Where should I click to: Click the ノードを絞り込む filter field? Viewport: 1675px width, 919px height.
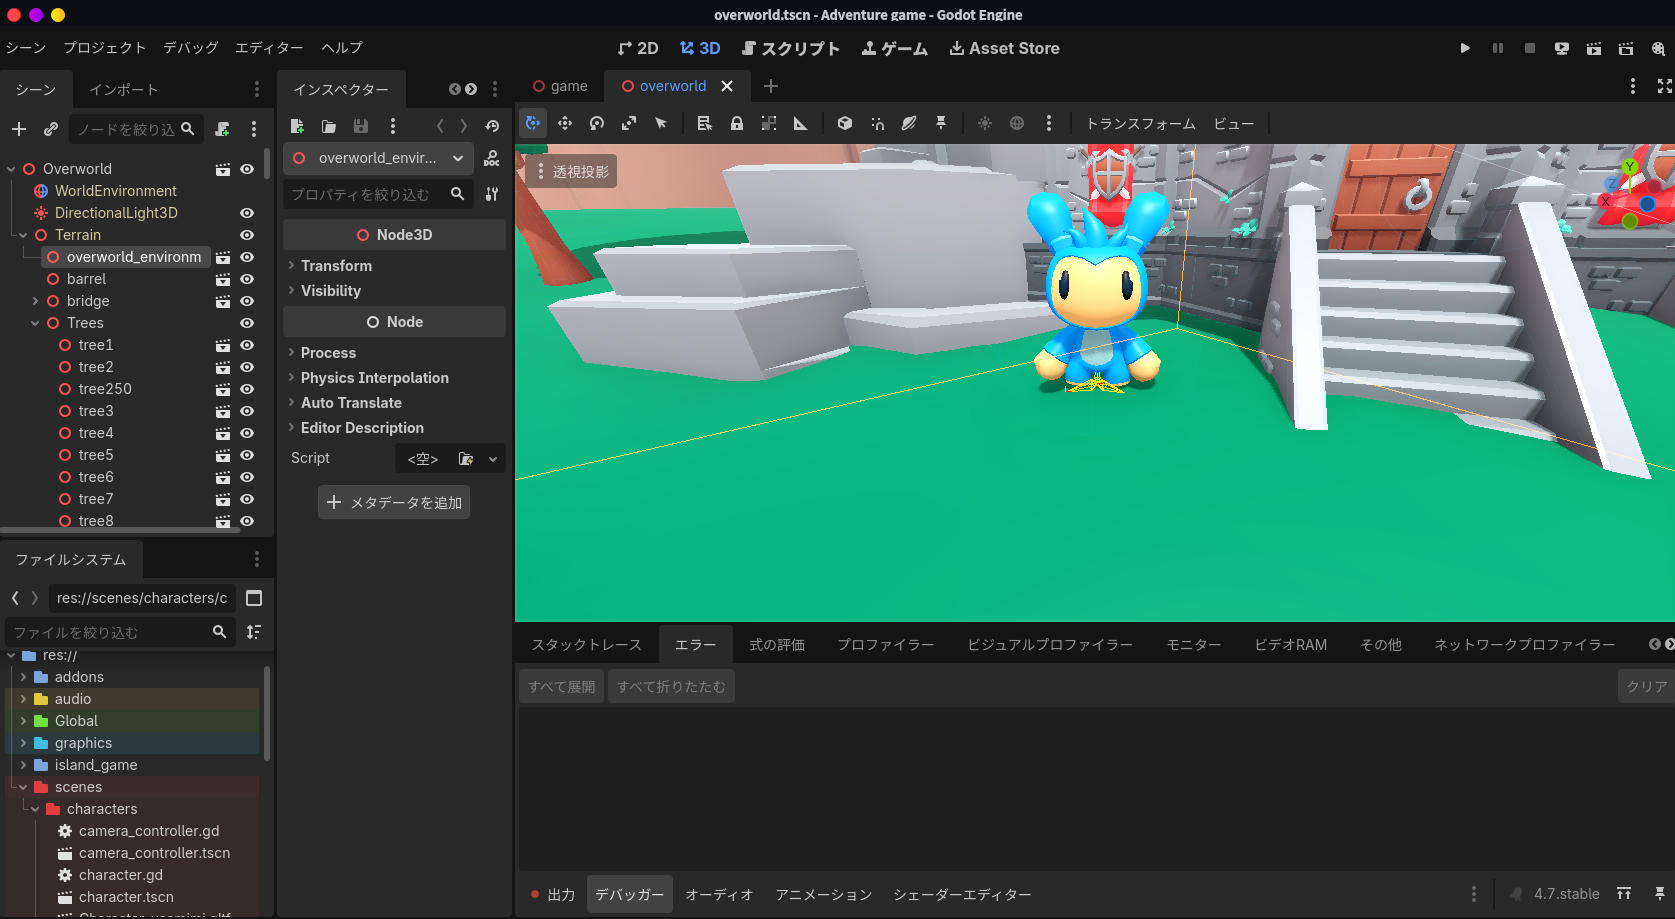pos(137,129)
